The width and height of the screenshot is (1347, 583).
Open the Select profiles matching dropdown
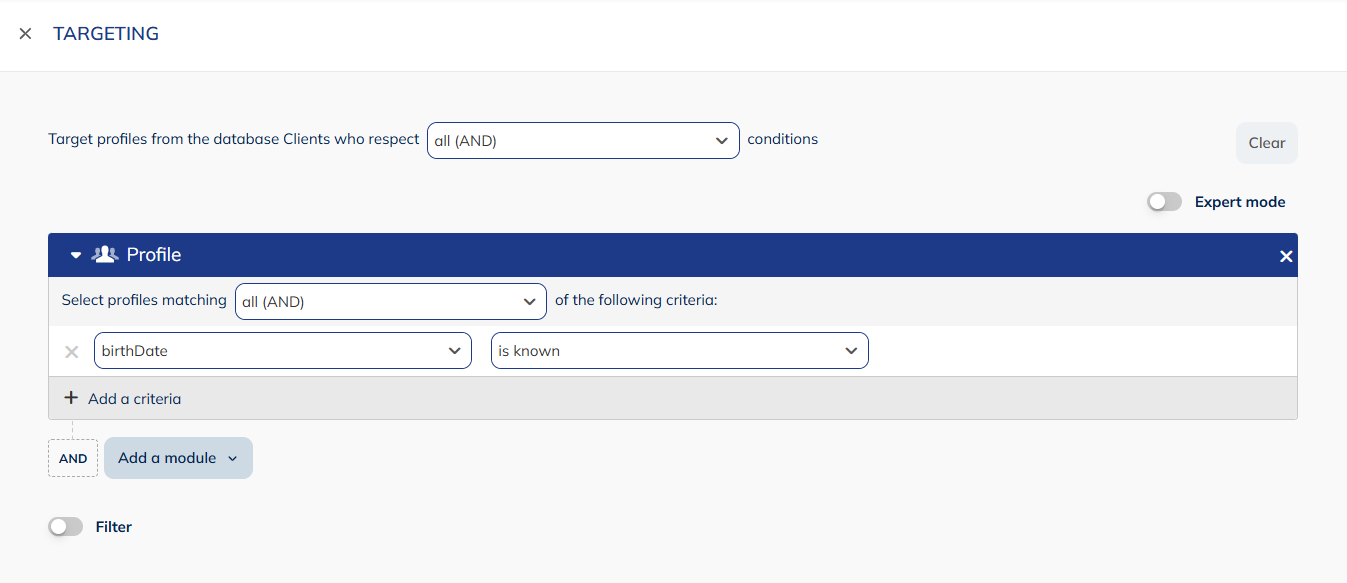pyautogui.click(x=390, y=301)
